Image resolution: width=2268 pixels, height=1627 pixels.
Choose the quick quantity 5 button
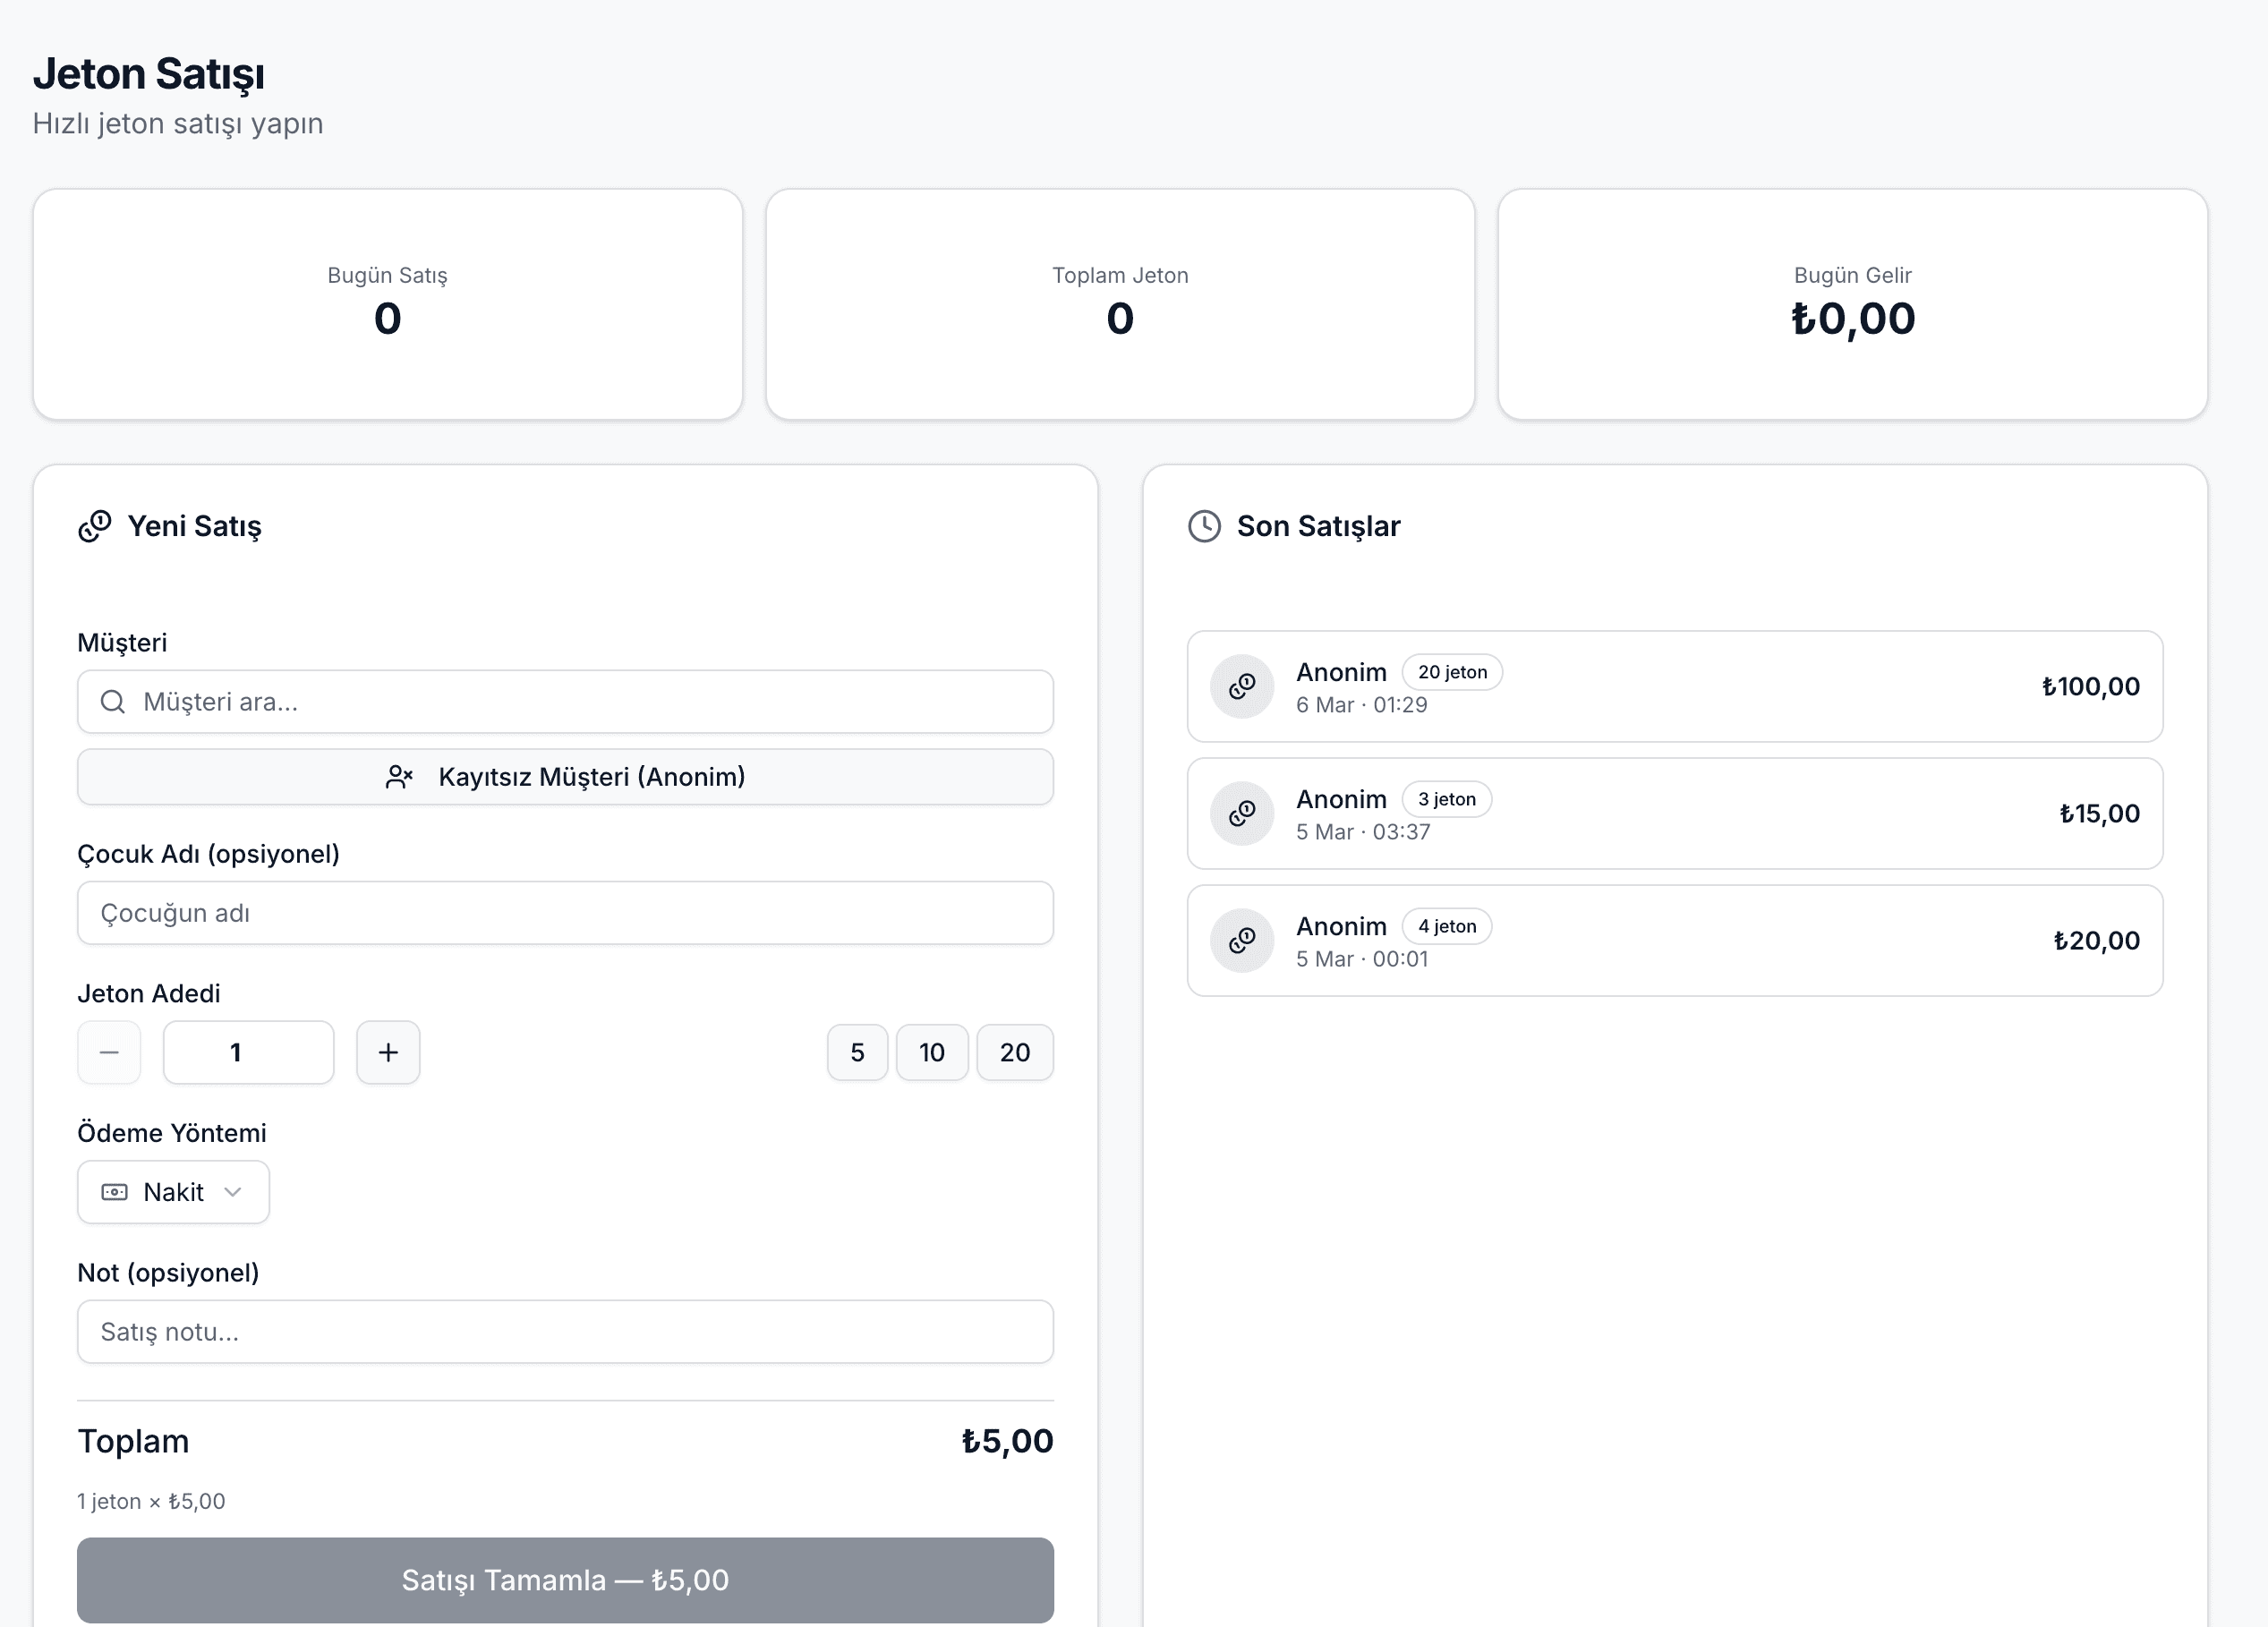857,1052
